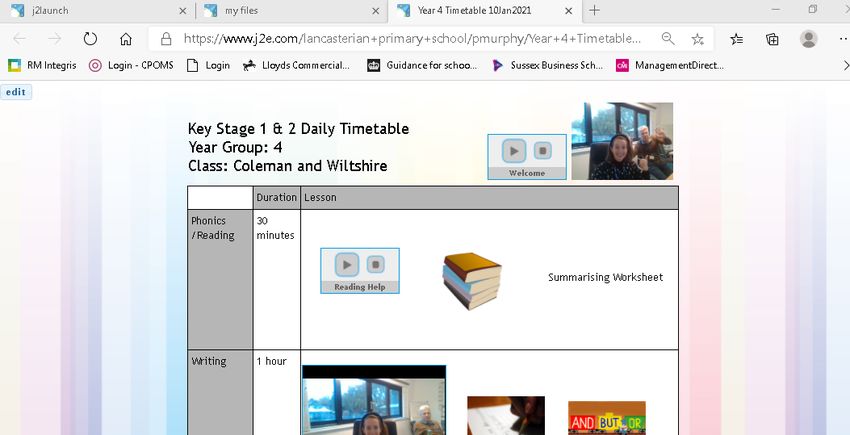Restore down the browser window
This screenshot has height=435, width=850.
(x=813, y=10)
